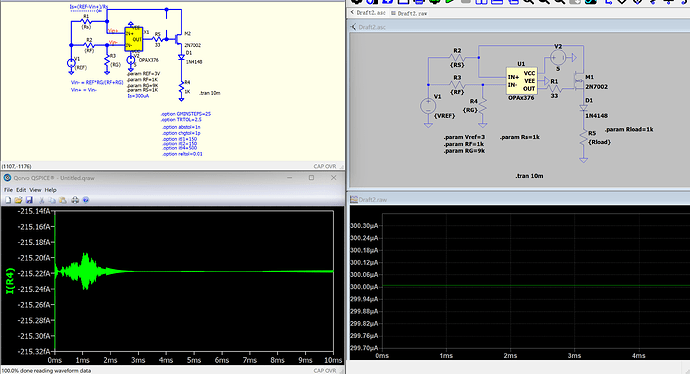
Task: Select diode D1 1N4148 in QSPICE schematic
Action: point(181,57)
